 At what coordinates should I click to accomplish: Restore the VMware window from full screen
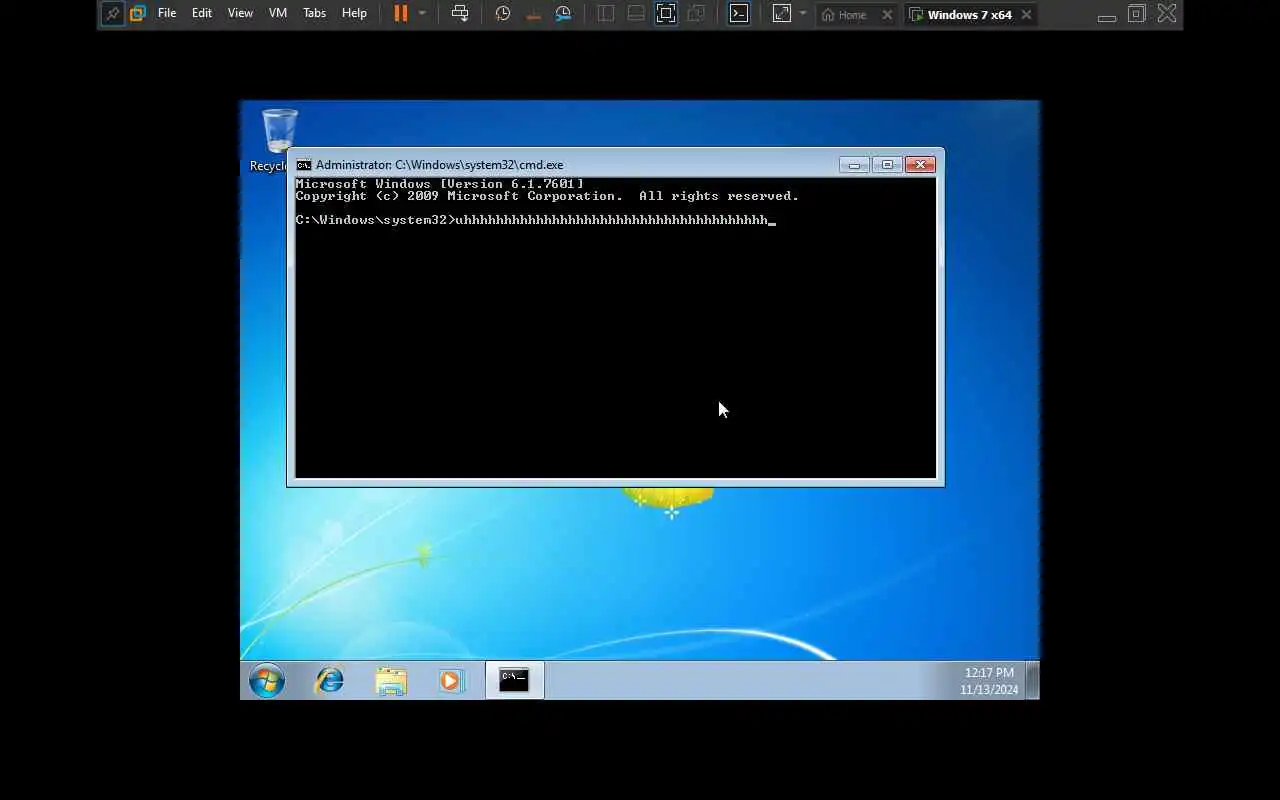1137,14
